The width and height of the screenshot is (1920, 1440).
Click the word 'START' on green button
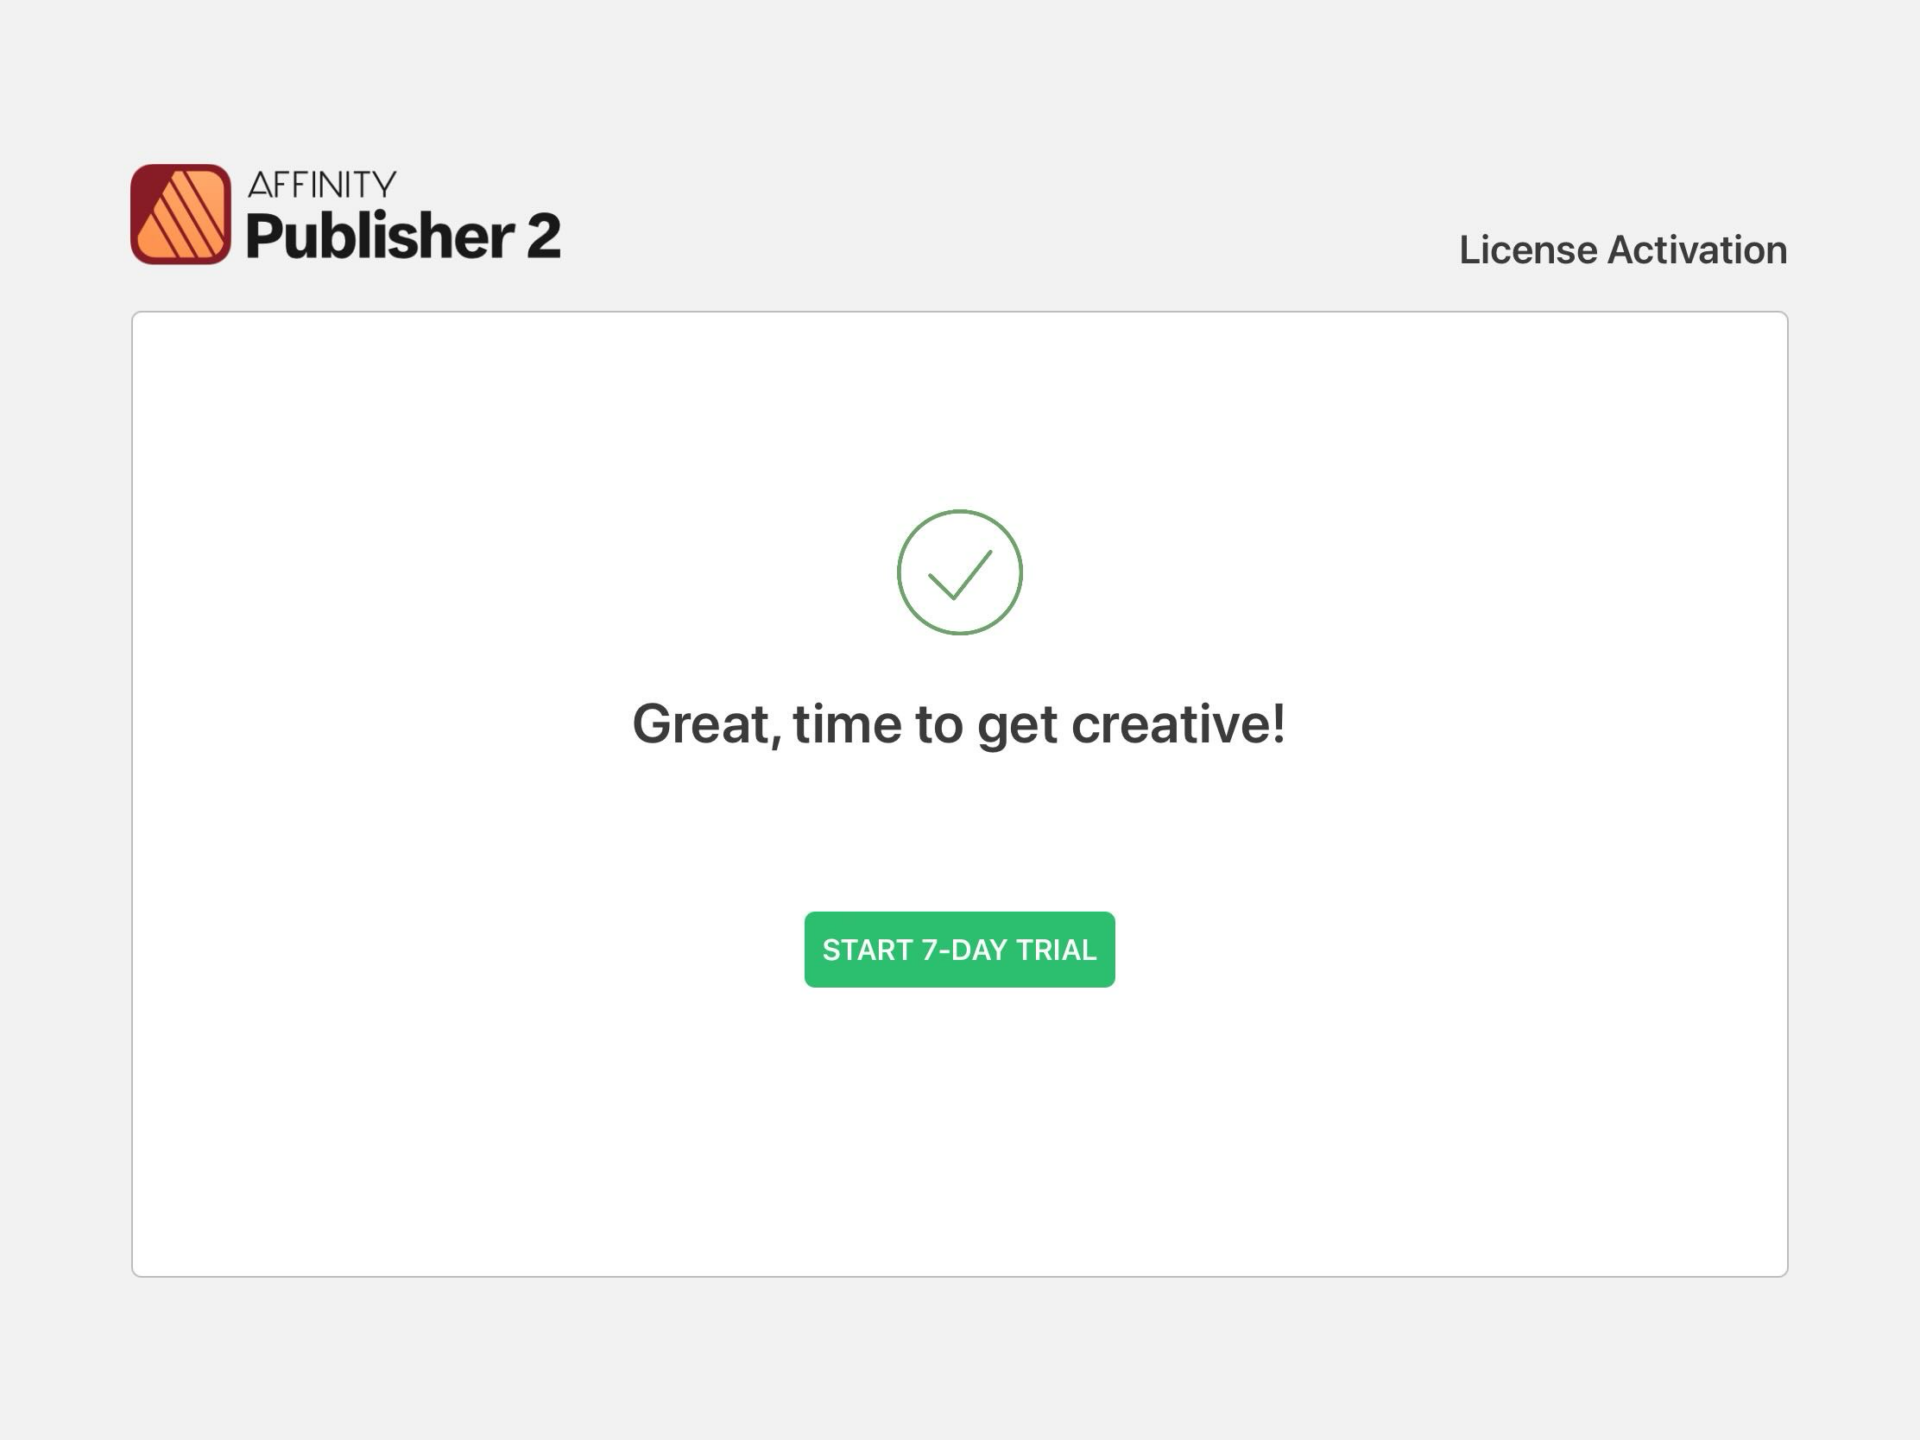point(866,949)
